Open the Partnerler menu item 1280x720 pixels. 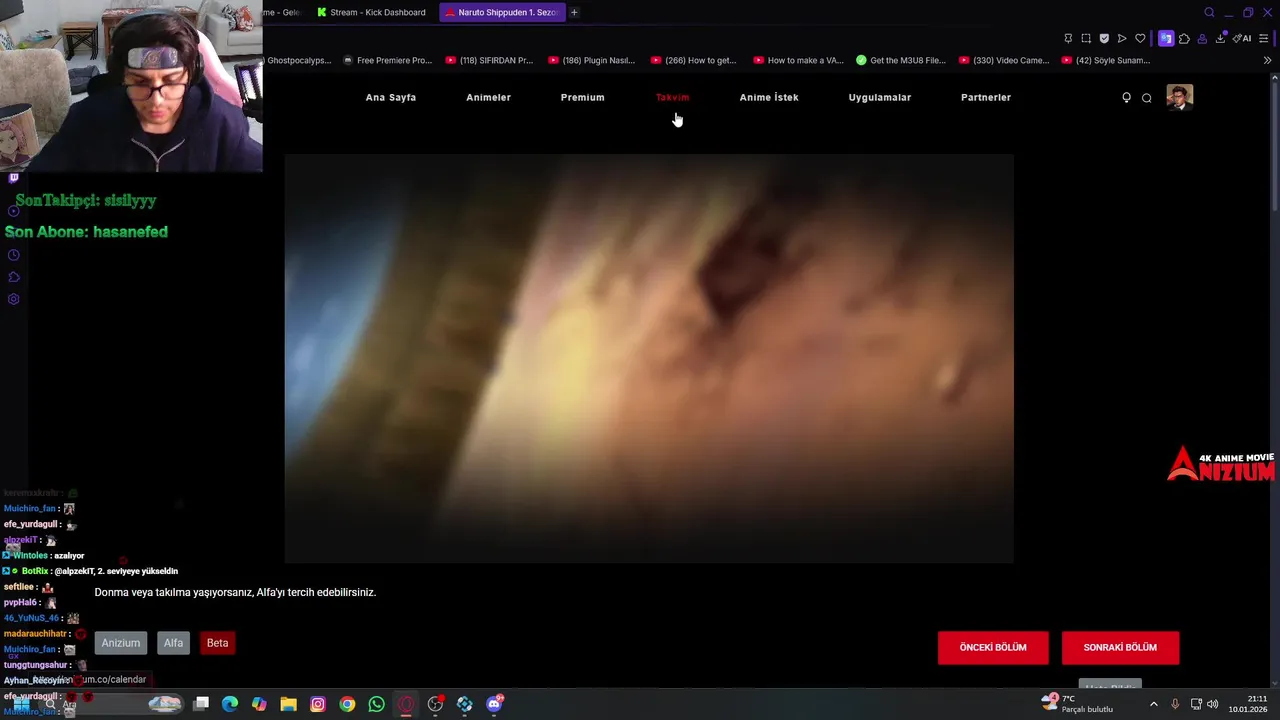tap(986, 97)
